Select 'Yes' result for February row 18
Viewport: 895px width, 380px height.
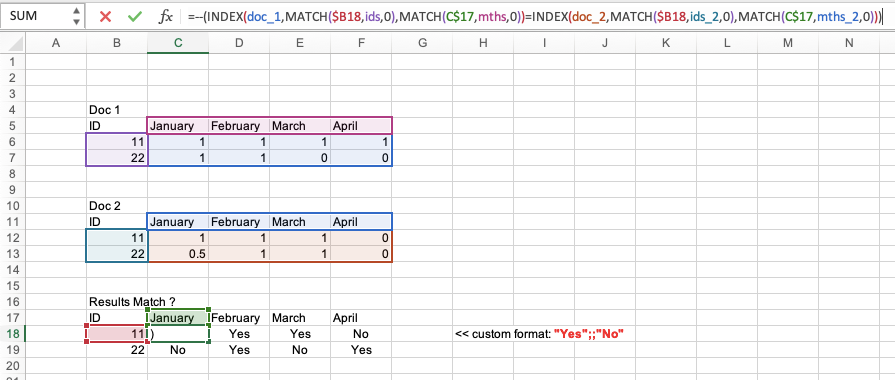click(x=239, y=334)
